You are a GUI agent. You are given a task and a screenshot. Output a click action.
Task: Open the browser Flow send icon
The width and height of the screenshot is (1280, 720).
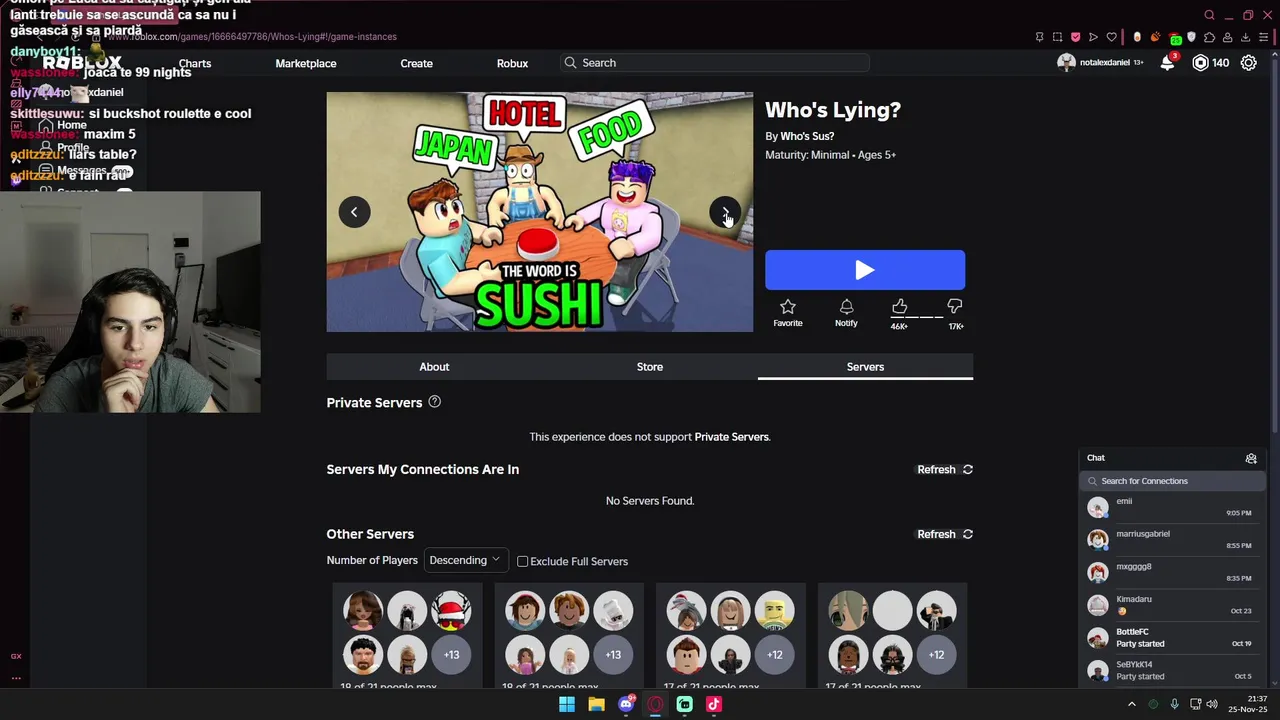point(1093,37)
